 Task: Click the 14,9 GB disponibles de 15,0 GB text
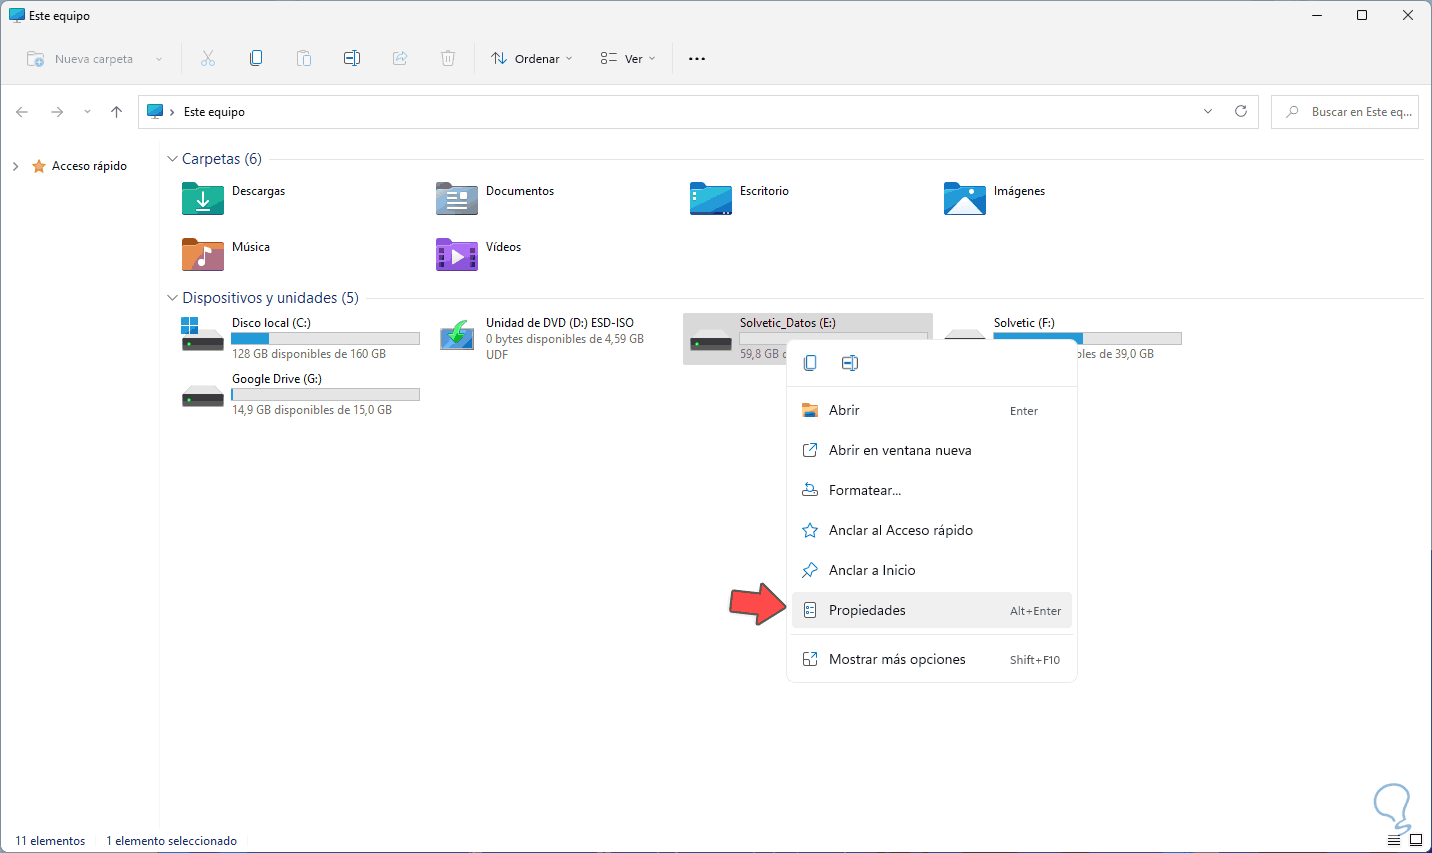point(312,410)
